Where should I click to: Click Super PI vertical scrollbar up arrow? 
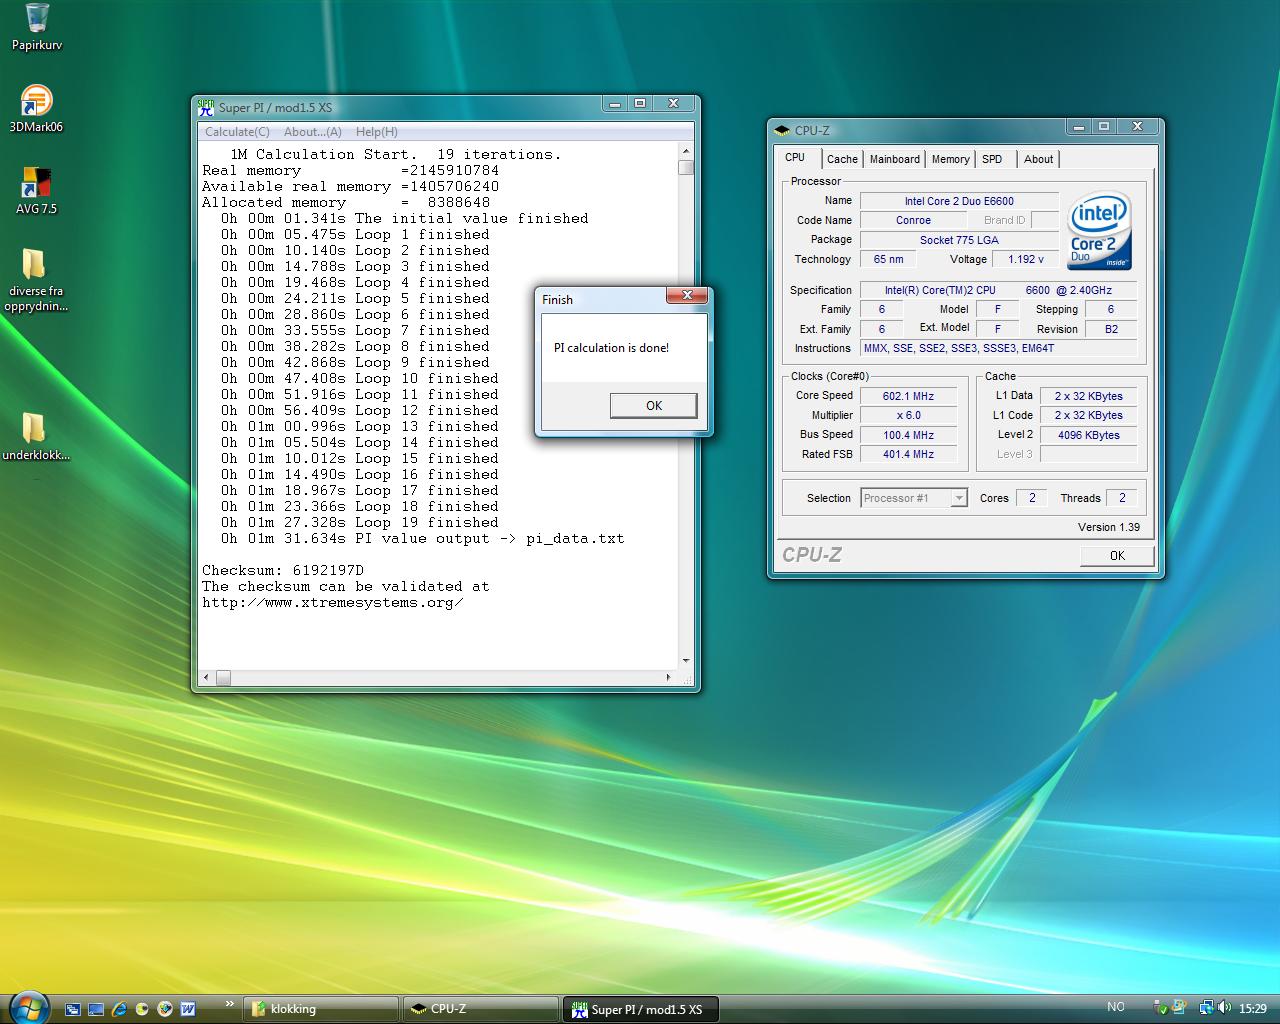686,152
